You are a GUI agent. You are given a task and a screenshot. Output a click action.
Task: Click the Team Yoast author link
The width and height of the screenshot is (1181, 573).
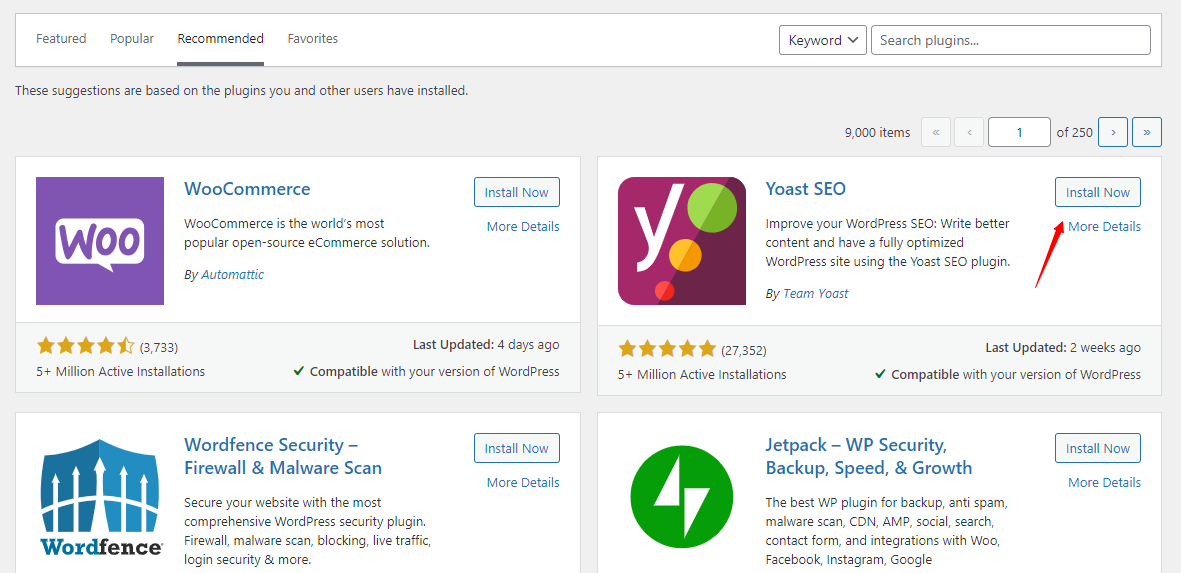pyautogui.click(x=816, y=294)
